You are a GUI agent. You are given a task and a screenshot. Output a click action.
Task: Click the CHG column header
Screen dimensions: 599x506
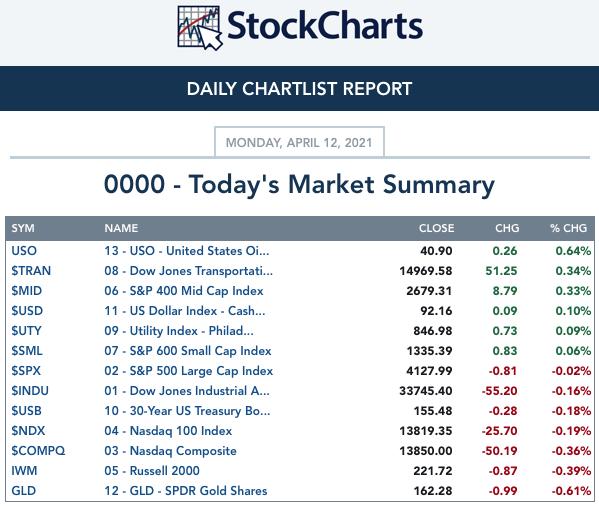(507, 228)
